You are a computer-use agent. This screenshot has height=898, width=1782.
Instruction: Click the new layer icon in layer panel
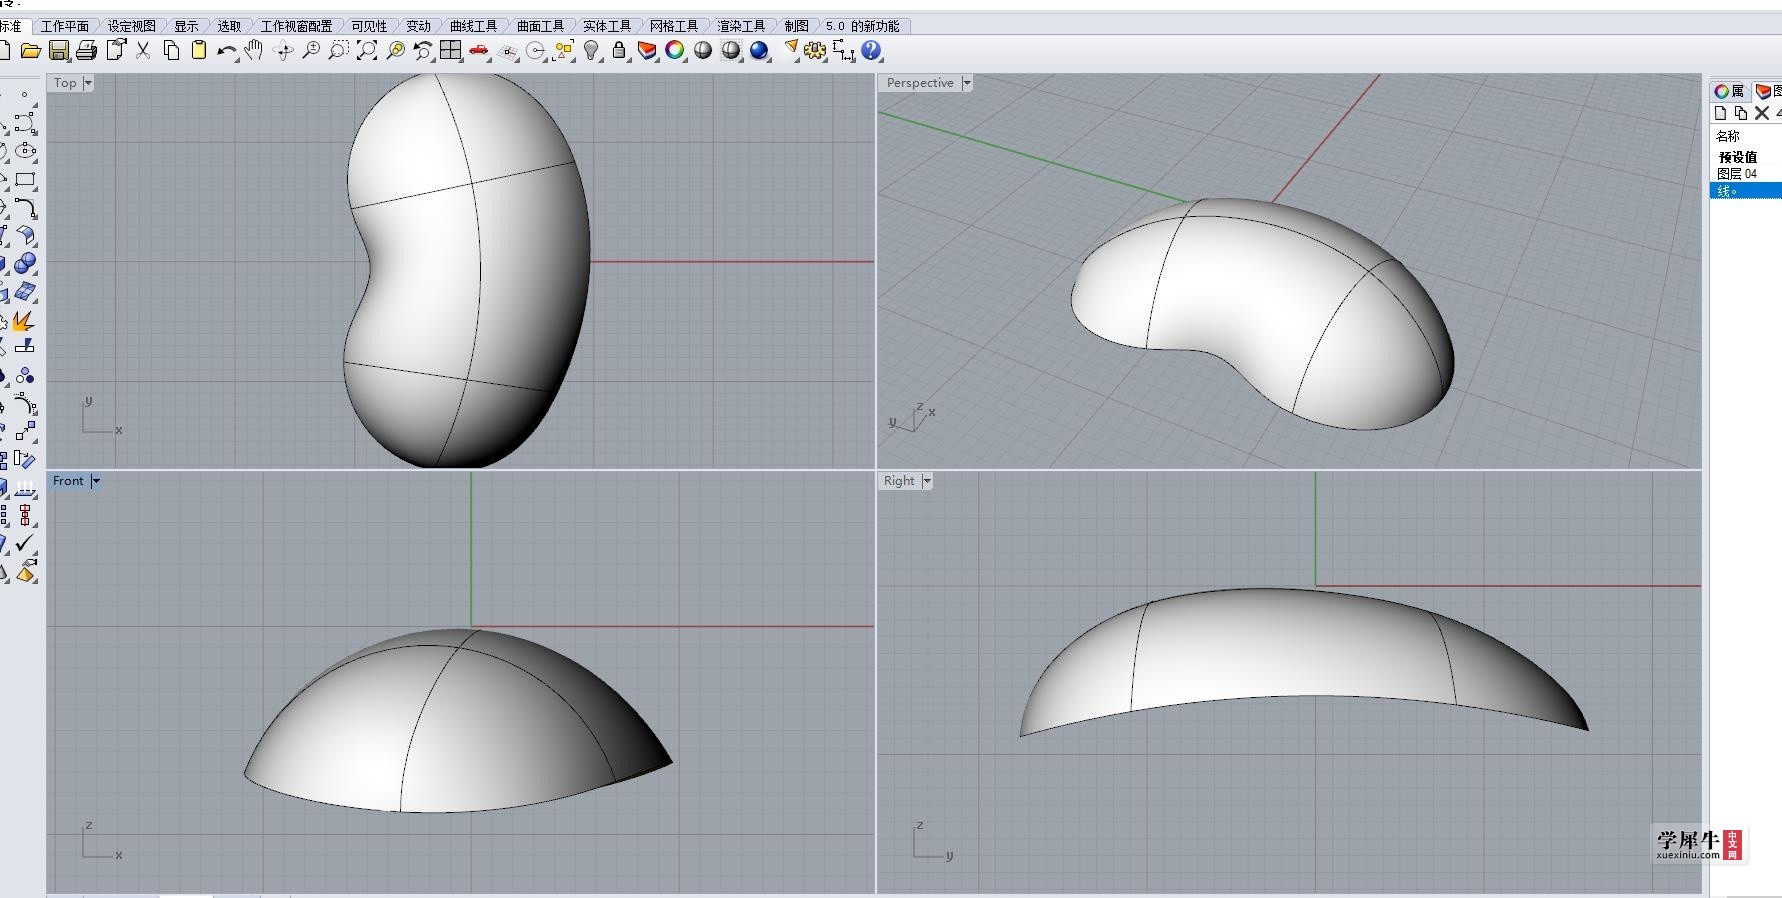point(1721,113)
